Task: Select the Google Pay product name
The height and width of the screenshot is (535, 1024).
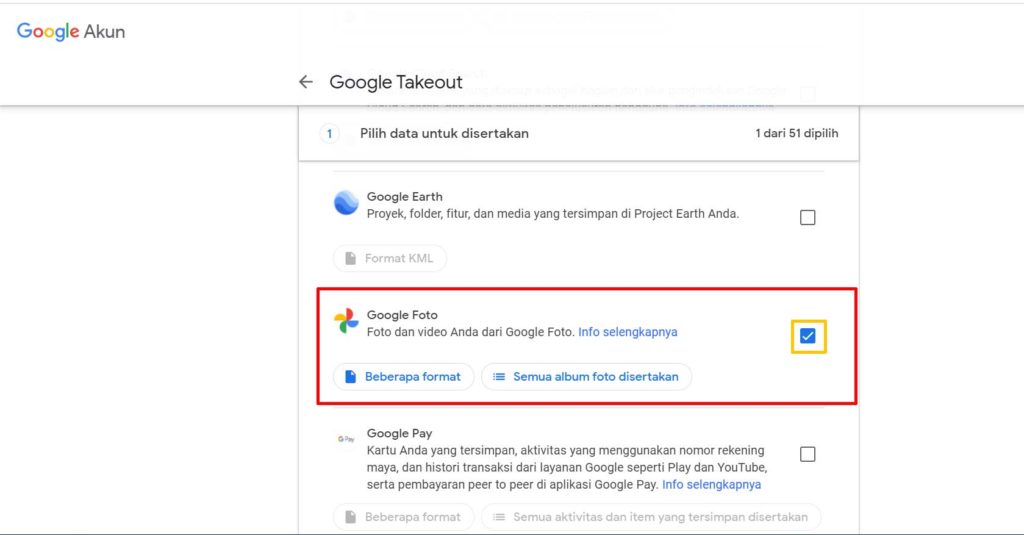Action: coord(399,433)
